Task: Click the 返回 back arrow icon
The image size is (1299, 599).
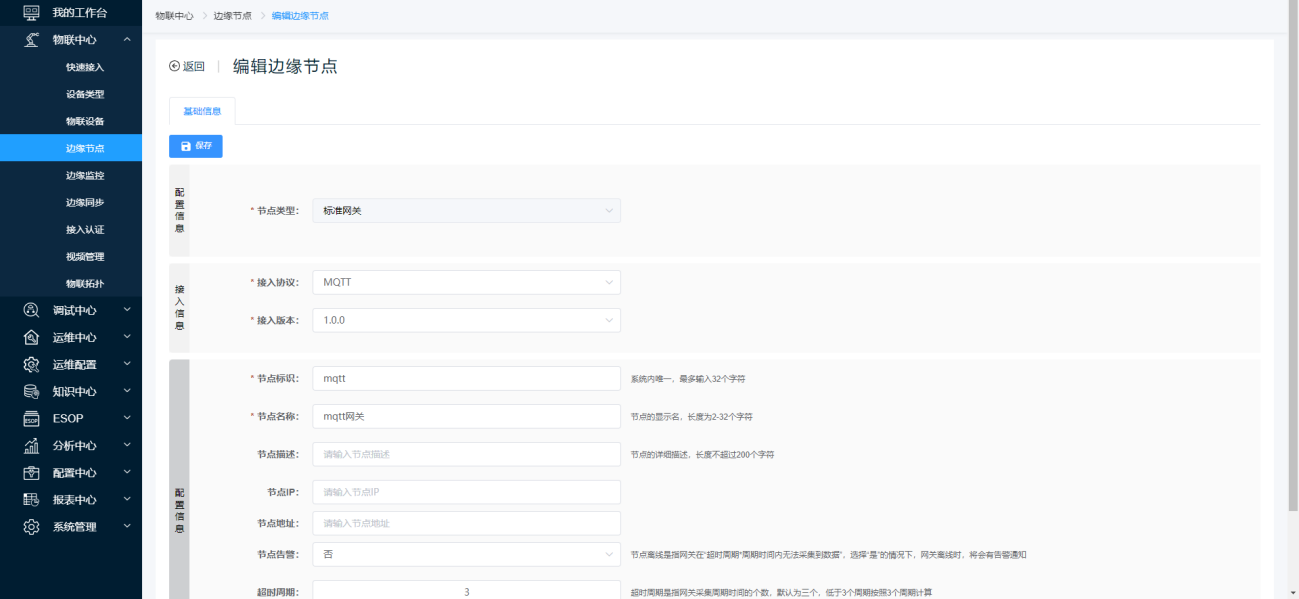Action: coord(175,66)
